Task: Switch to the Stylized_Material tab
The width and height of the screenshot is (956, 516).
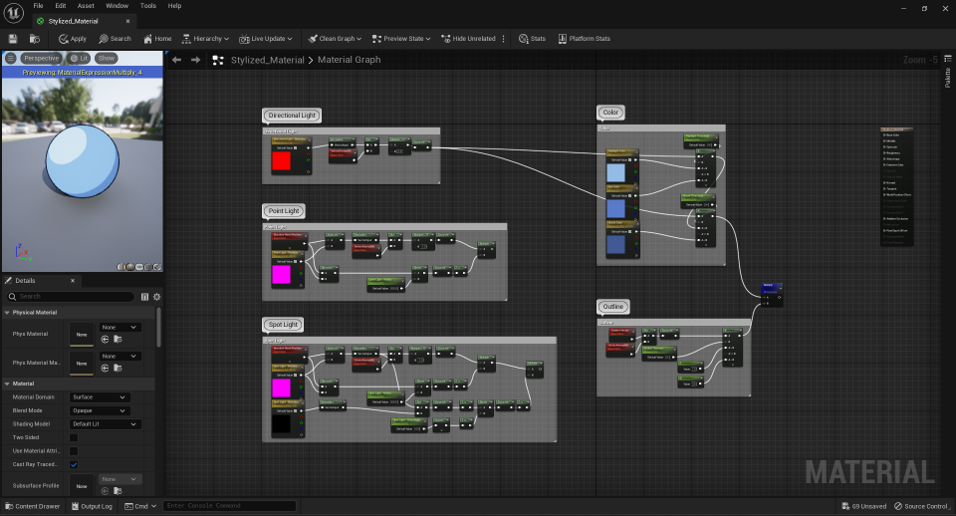Action: [74, 21]
